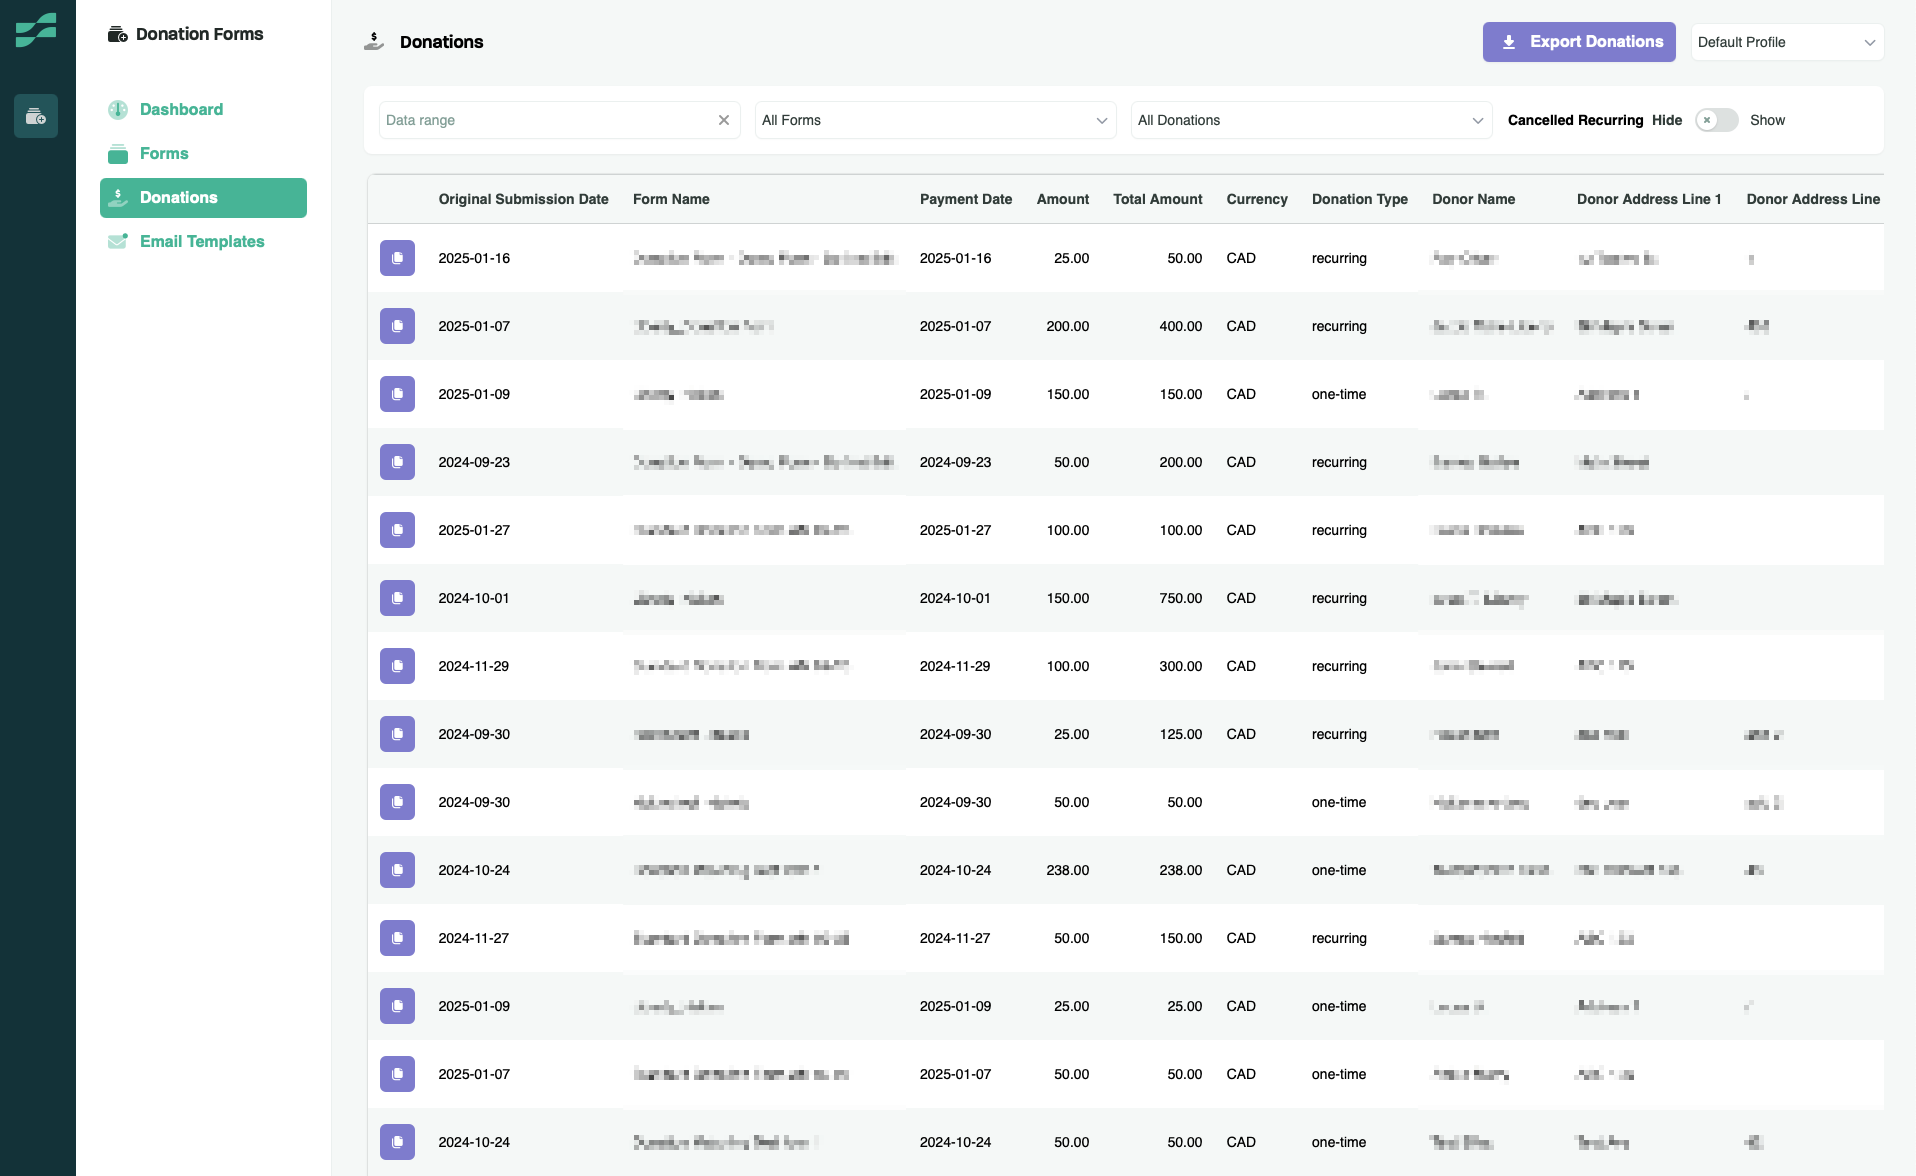
Task: Click the download icon inside Export Donations
Action: pos(1507,42)
